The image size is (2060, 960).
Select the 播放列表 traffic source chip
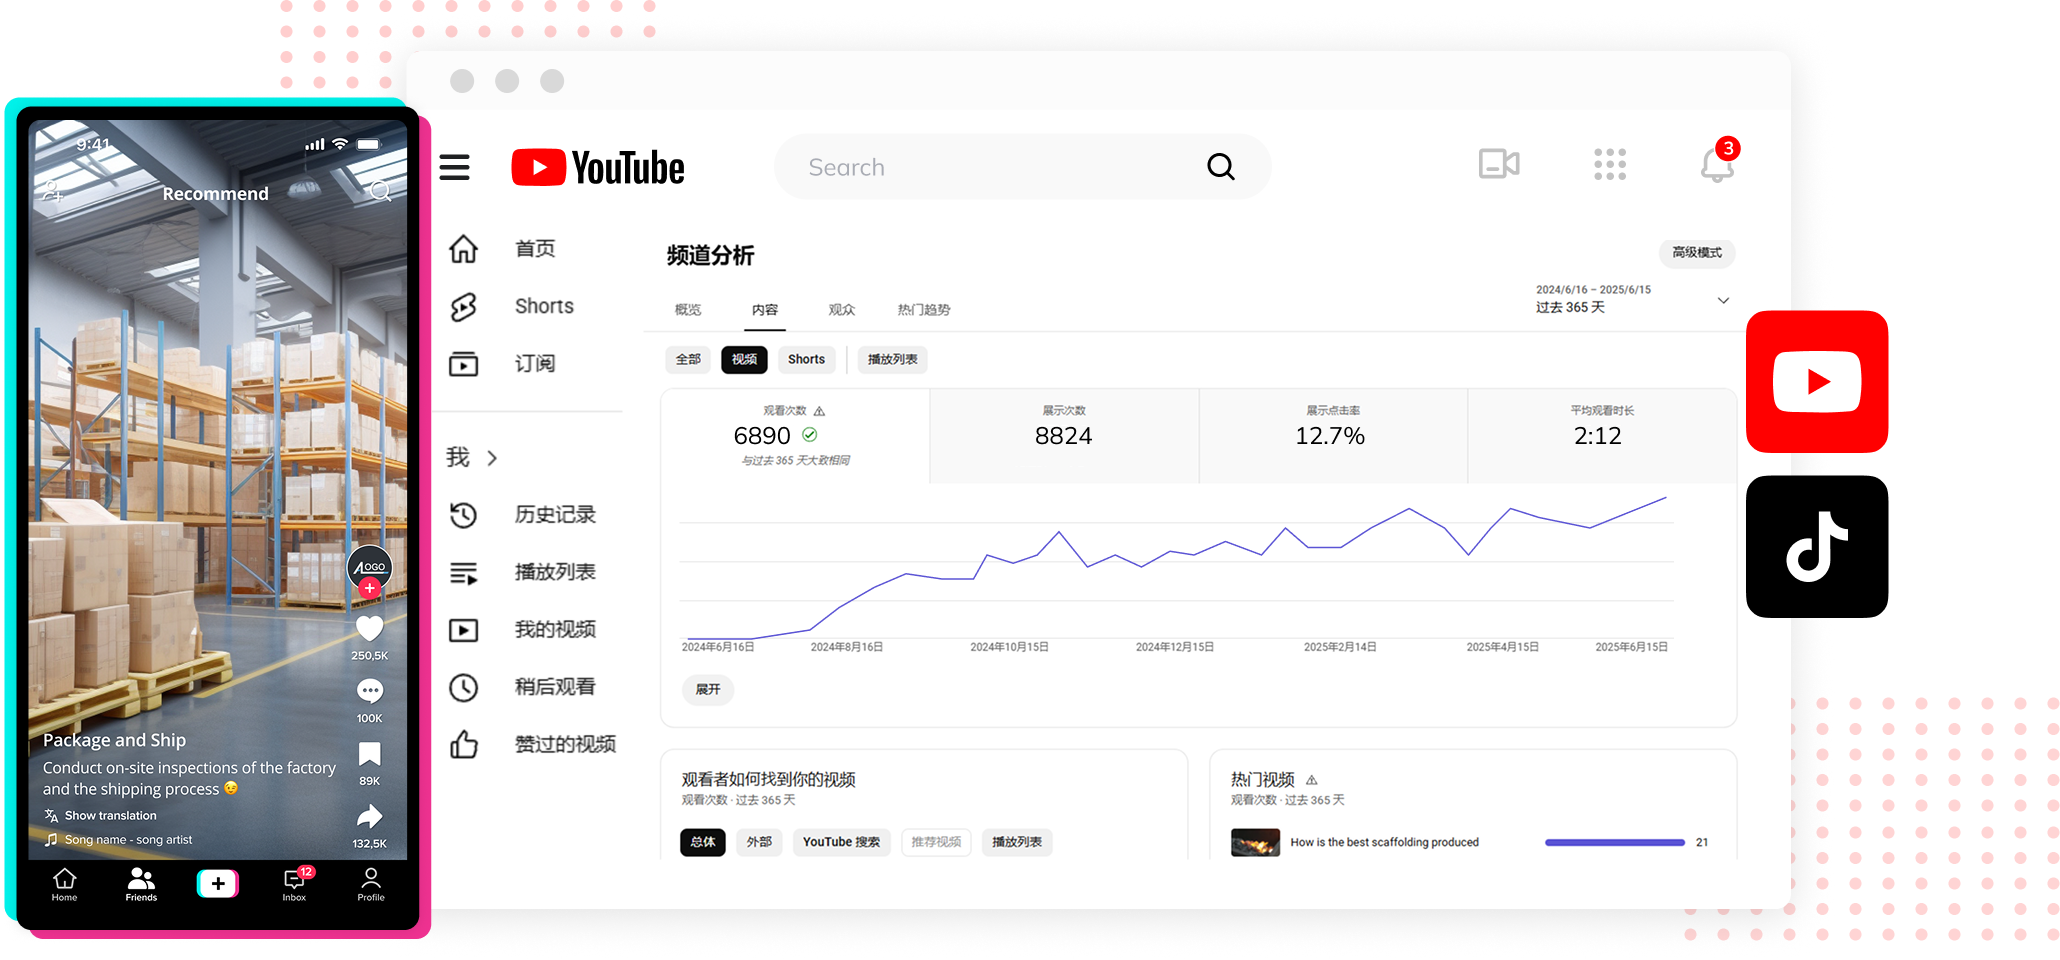click(x=1017, y=842)
